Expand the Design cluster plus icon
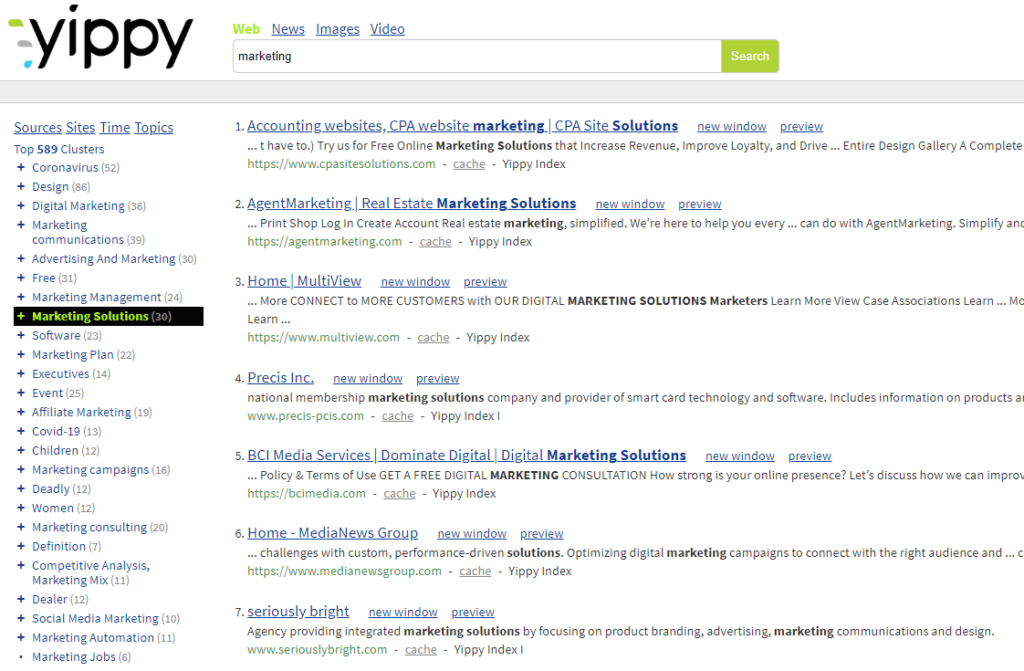This screenshot has width=1024, height=671. click(21, 186)
